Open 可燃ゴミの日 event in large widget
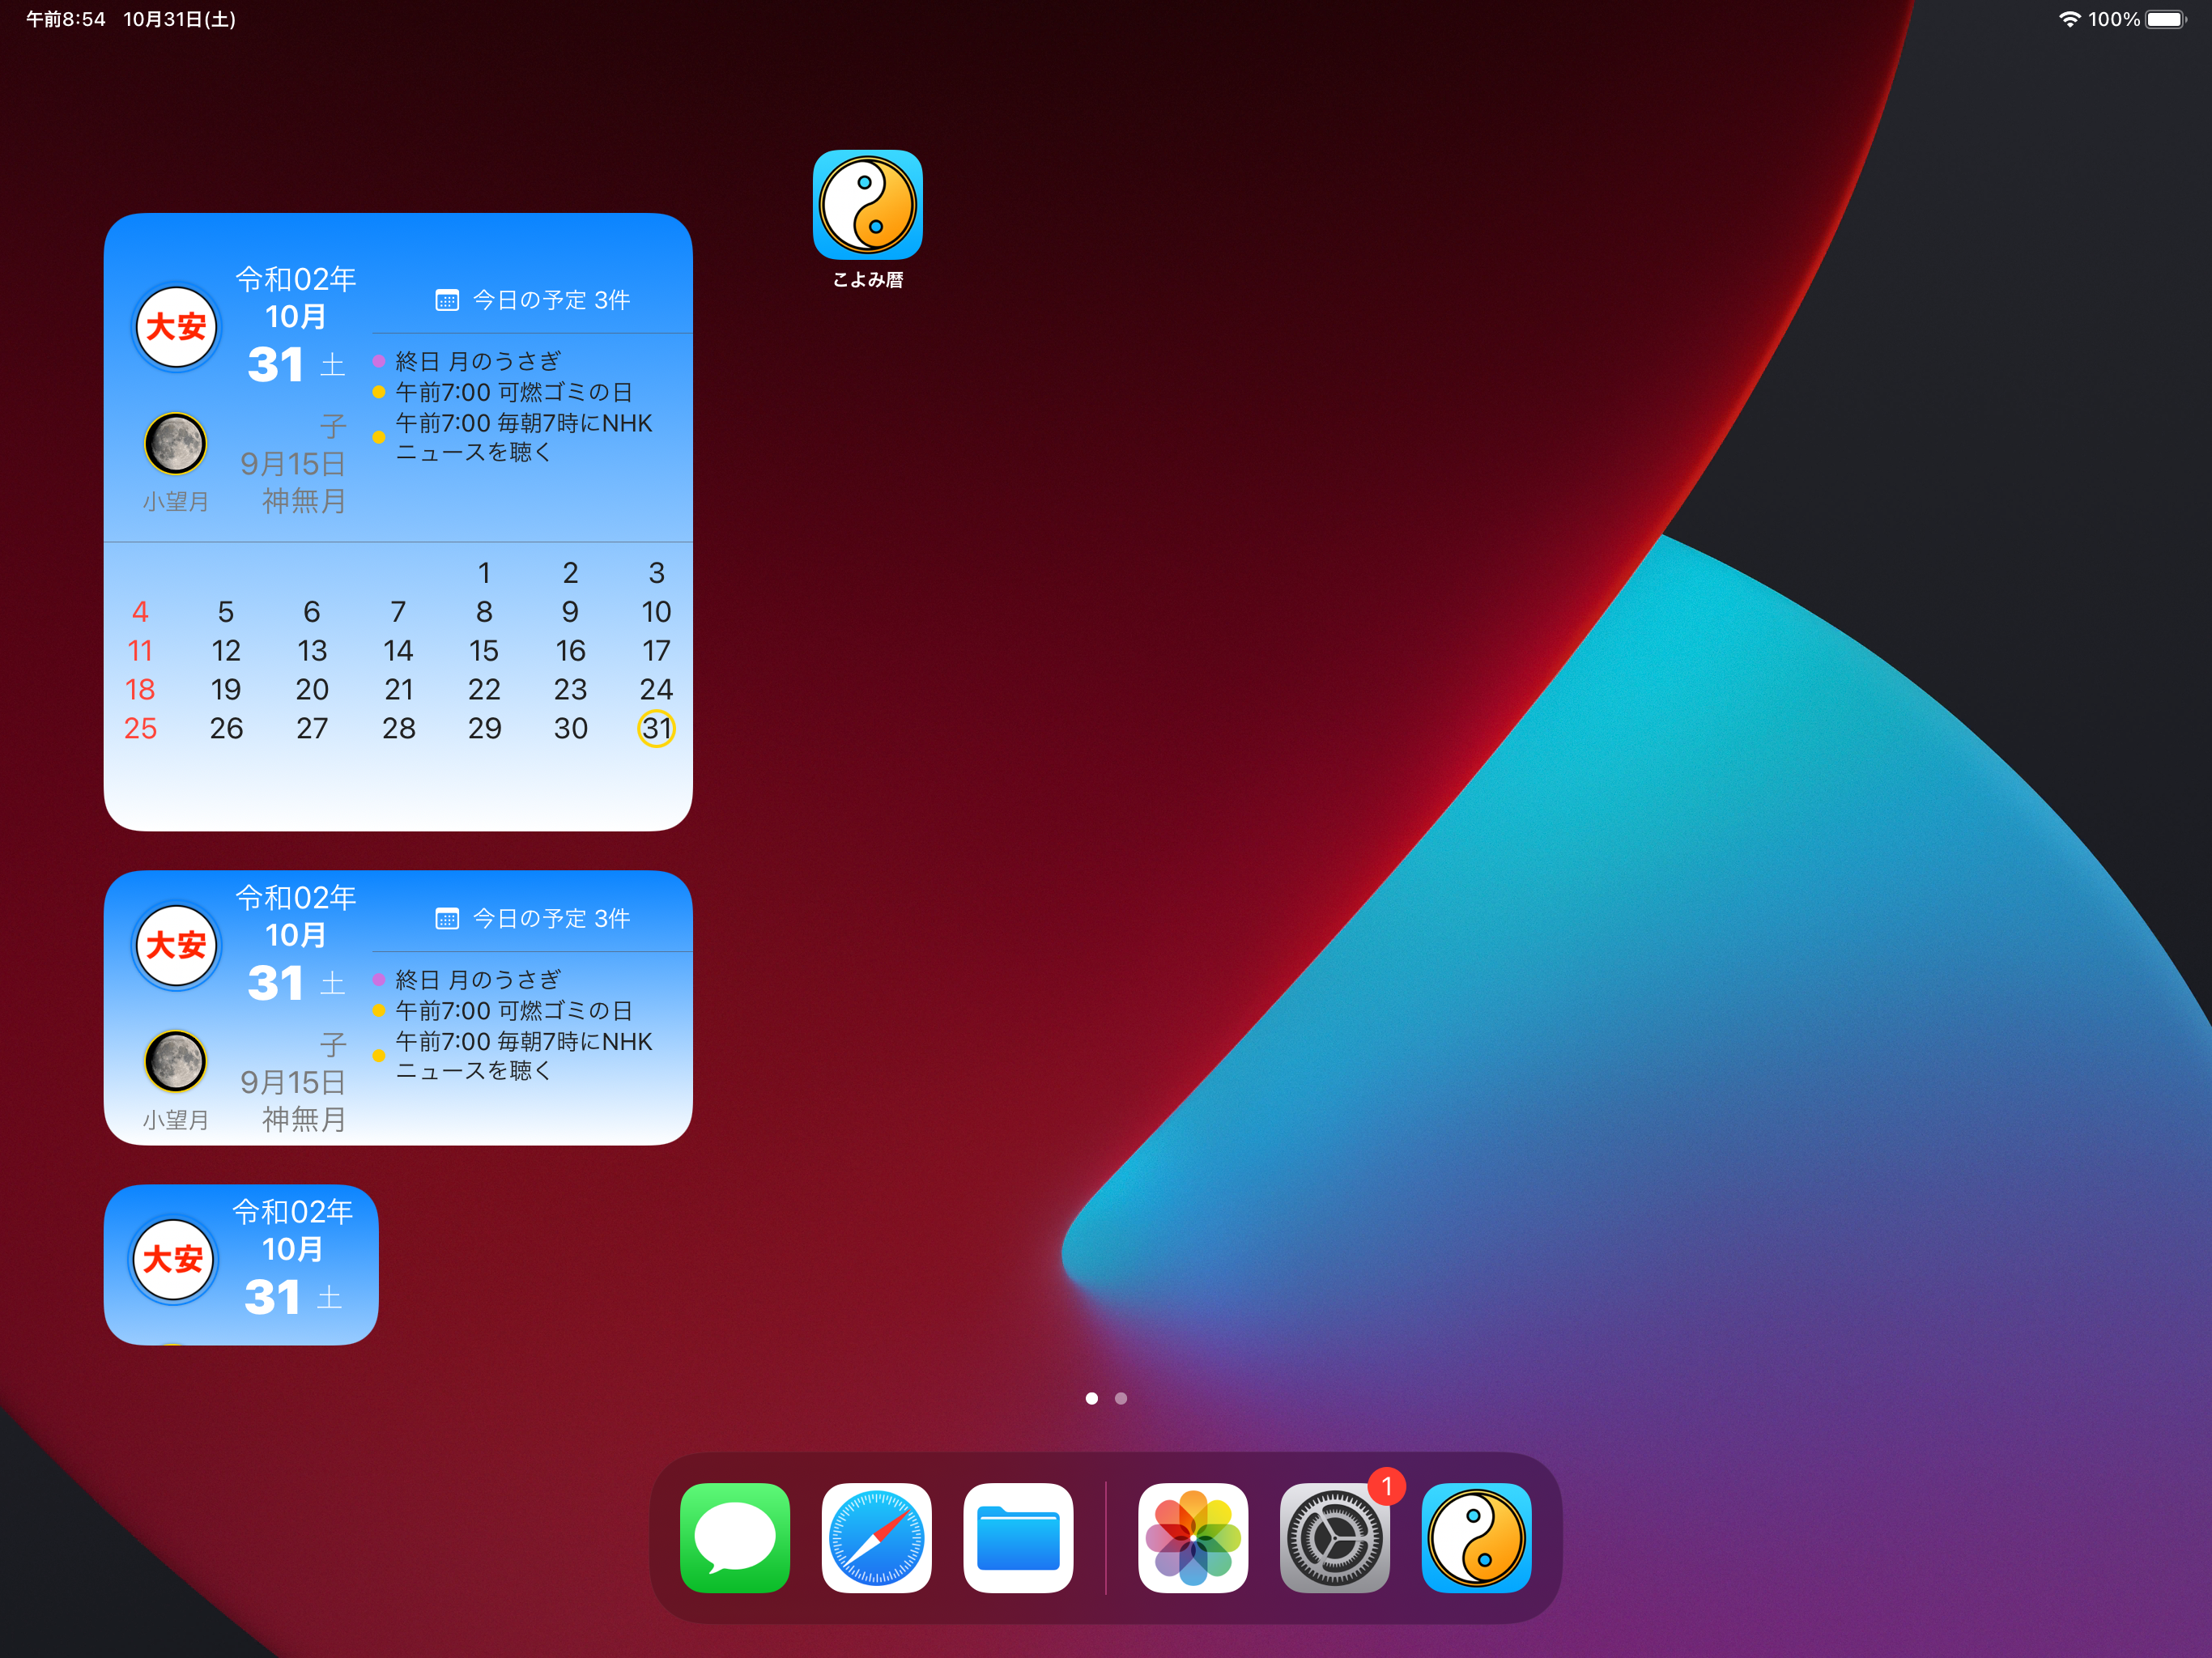Viewport: 2212px width, 1658px height. [513, 392]
